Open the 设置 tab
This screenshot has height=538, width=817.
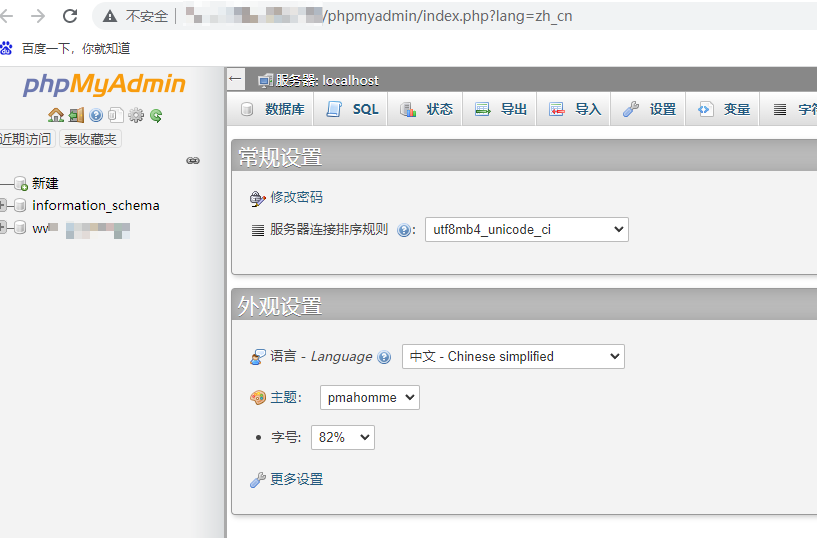coord(648,109)
